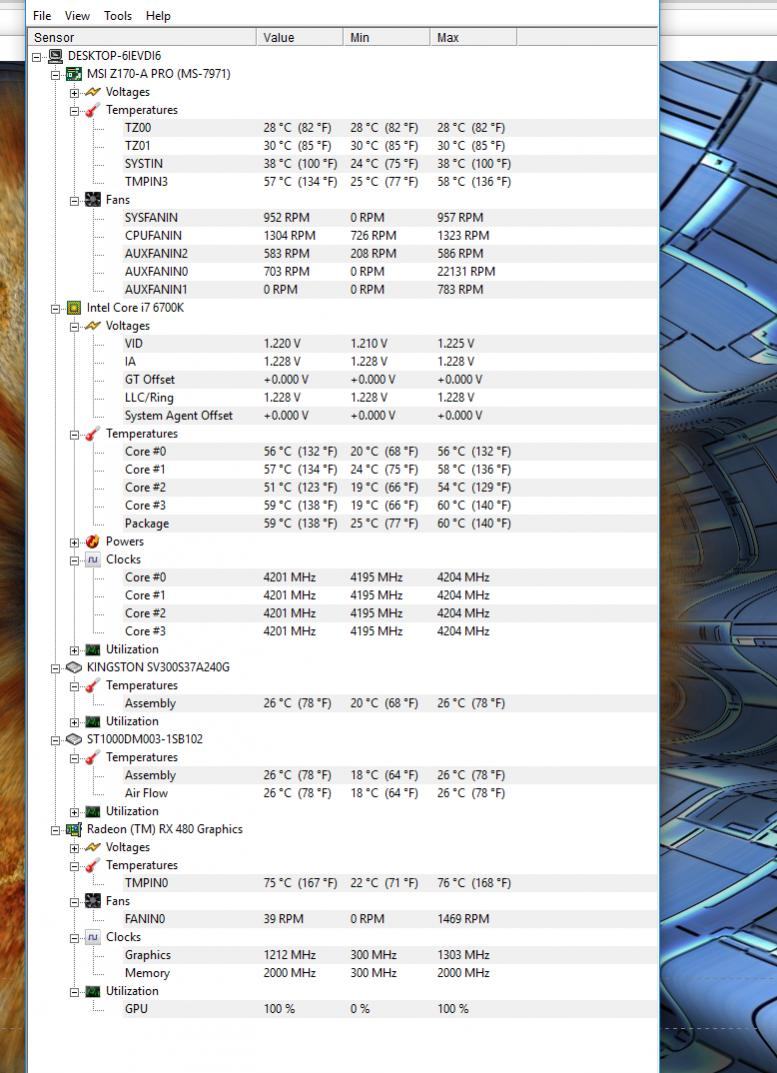
Task: Select the Package temperature row
Action: [x=389, y=523]
